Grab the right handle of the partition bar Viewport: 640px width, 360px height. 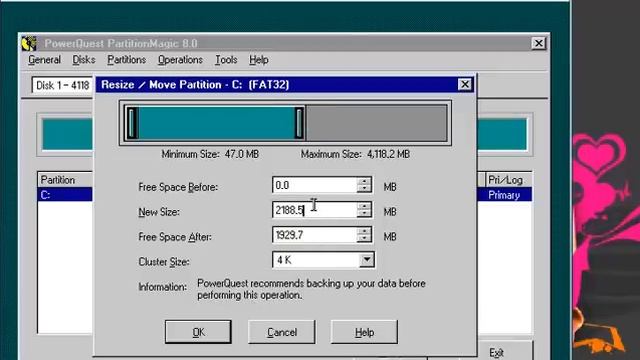pos(299,123)
